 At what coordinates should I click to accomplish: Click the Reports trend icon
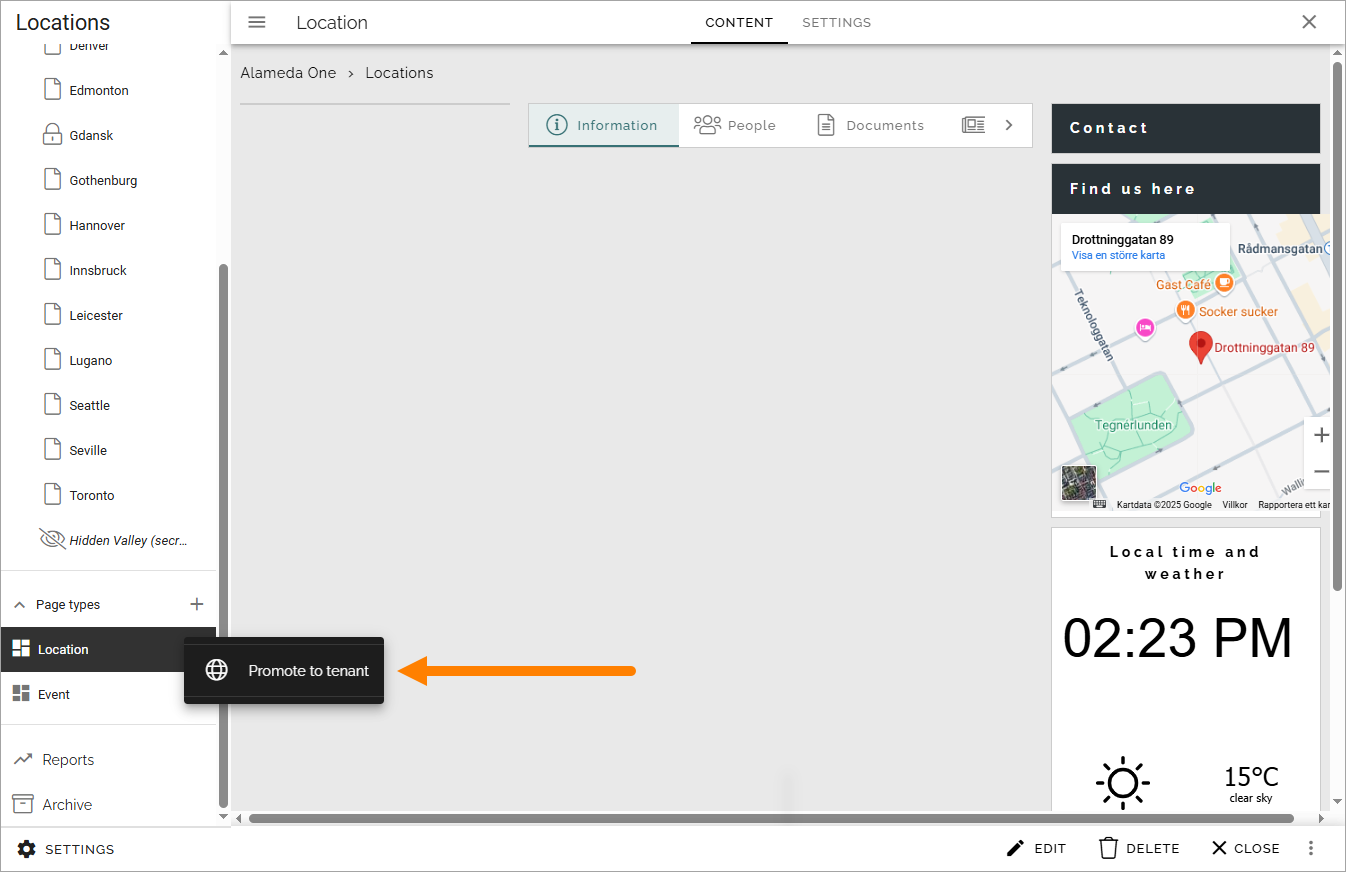click(x=23, y=760)
